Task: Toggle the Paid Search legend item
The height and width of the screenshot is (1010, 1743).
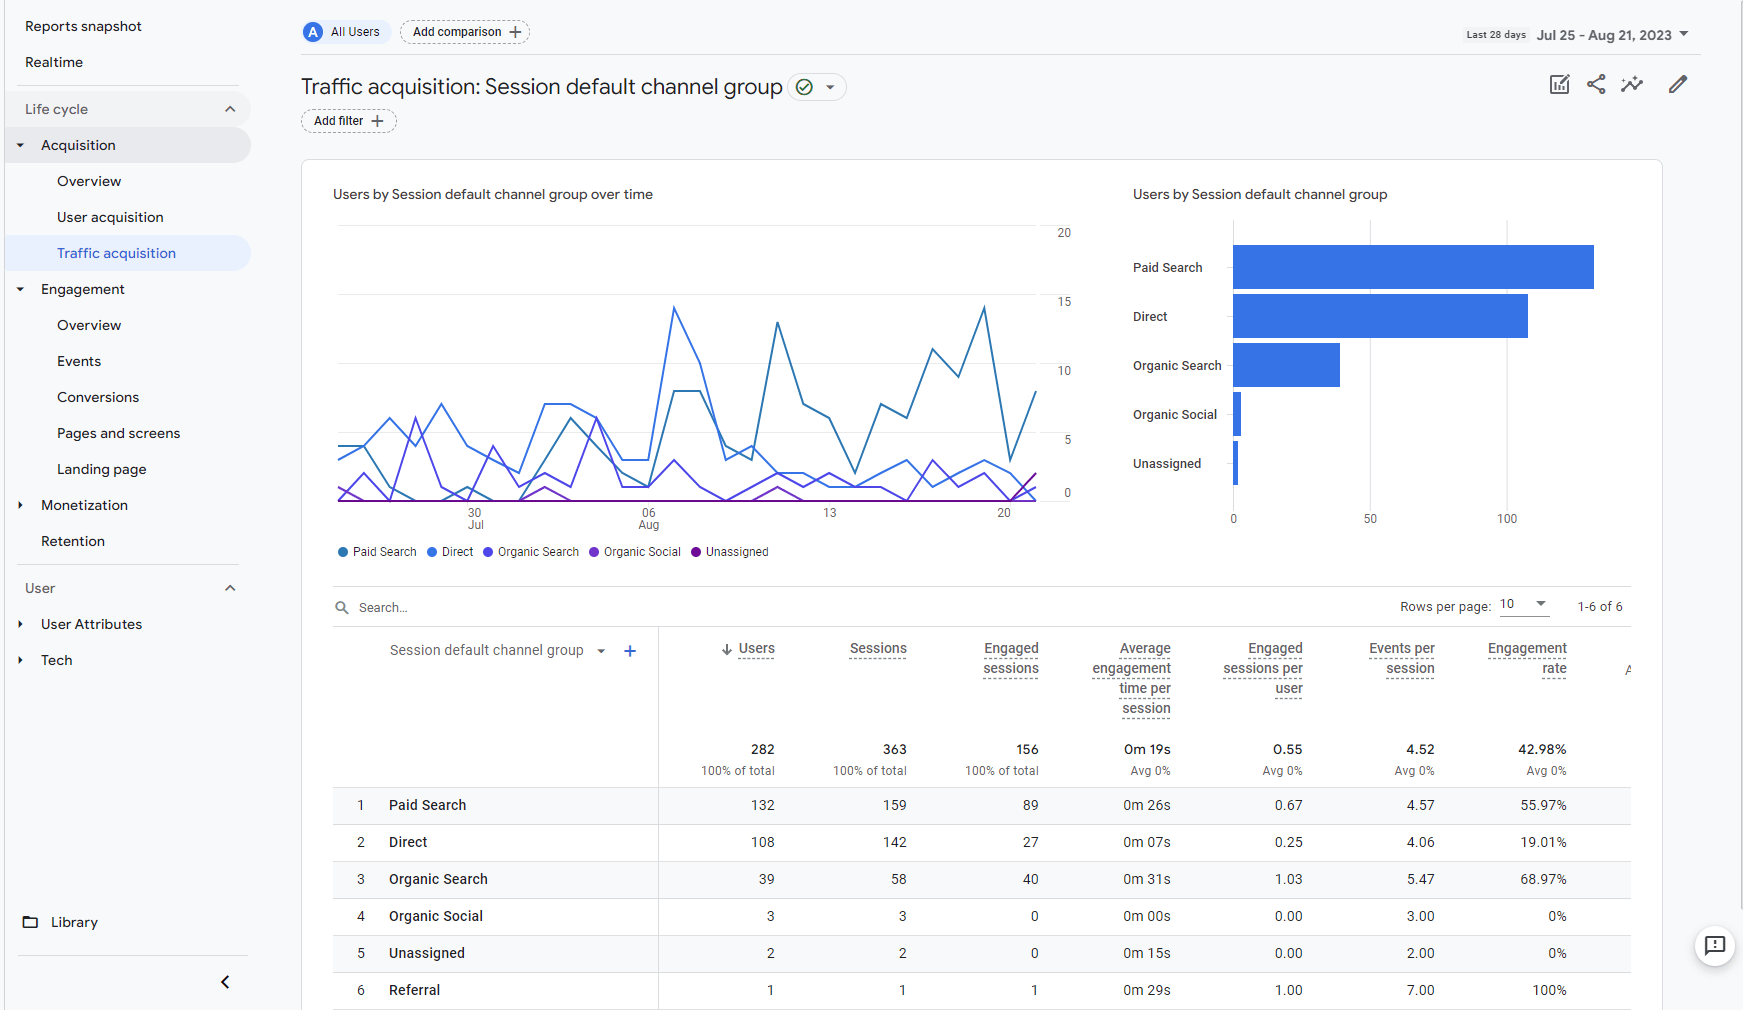Action: pos(377,552)
